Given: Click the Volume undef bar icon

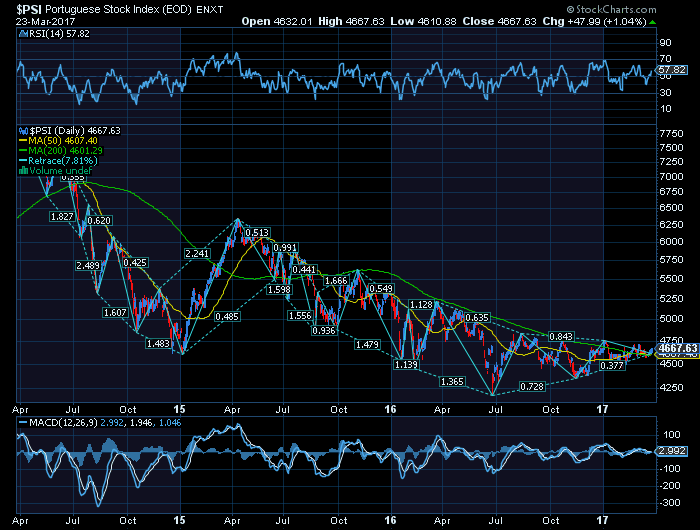Looking at the screenshot, I should [x=24, y=170].
